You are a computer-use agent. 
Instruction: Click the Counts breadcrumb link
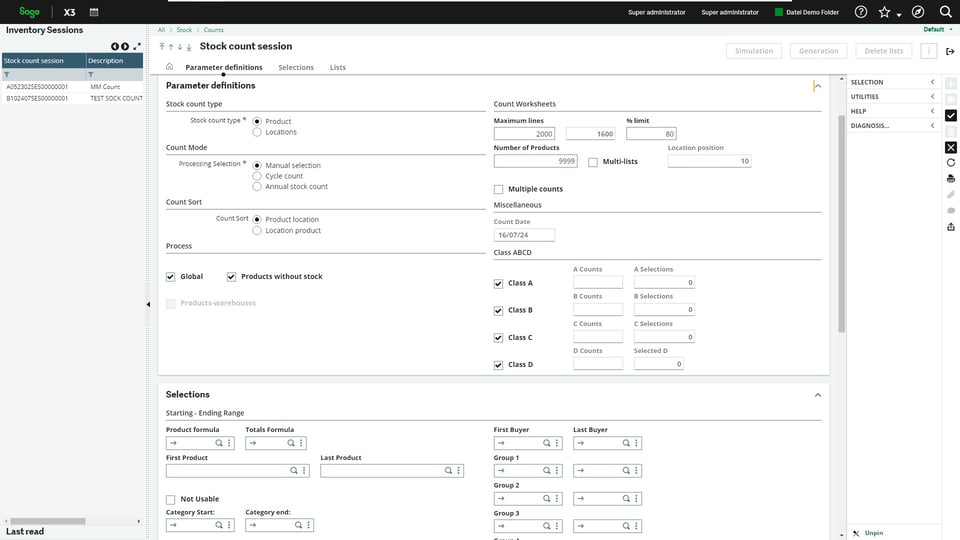click(x=214, y=29)
